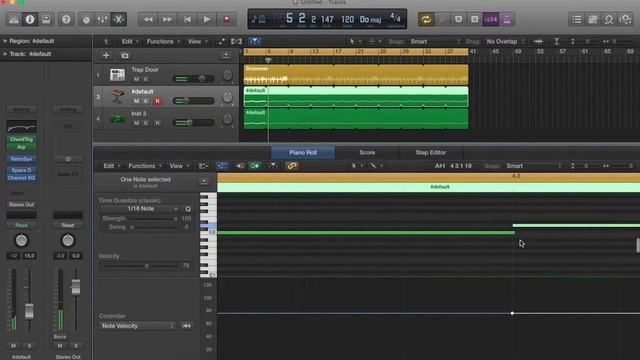Add a new track with plus button
The width and height of the screenshot is (640, 360).
point(106,56)
